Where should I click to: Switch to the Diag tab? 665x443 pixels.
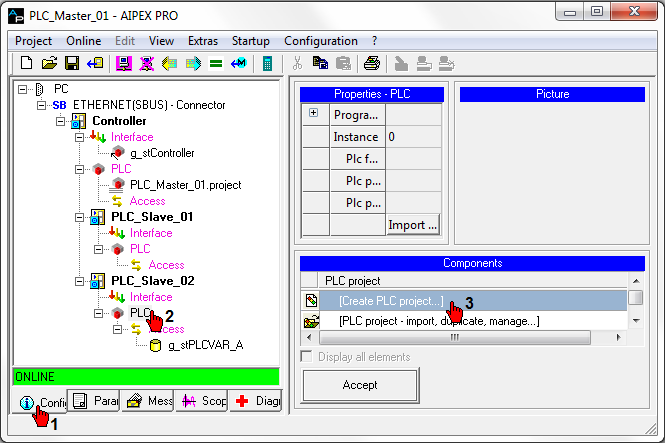click(256, 401)
